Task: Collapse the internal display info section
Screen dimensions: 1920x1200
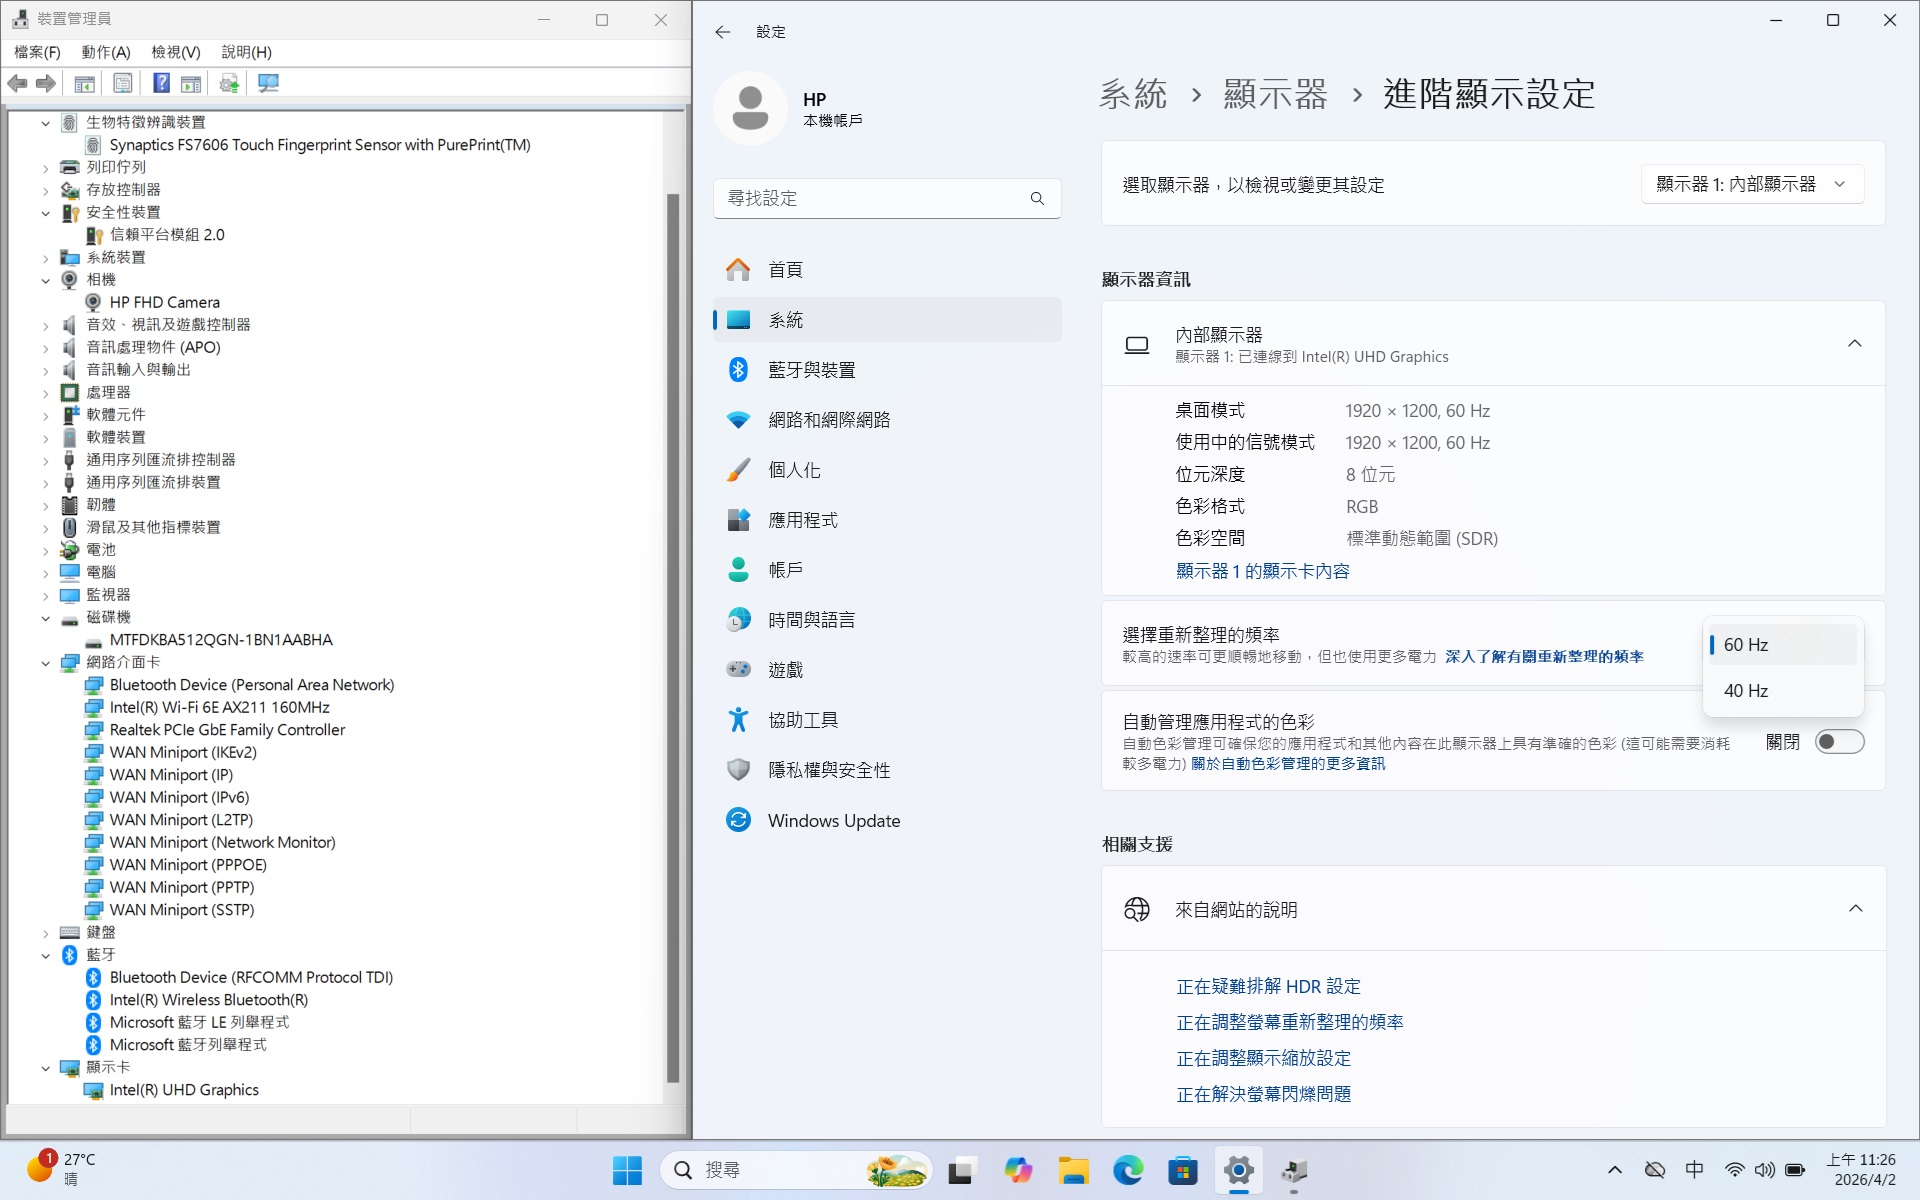Action: coord(1854,344)
